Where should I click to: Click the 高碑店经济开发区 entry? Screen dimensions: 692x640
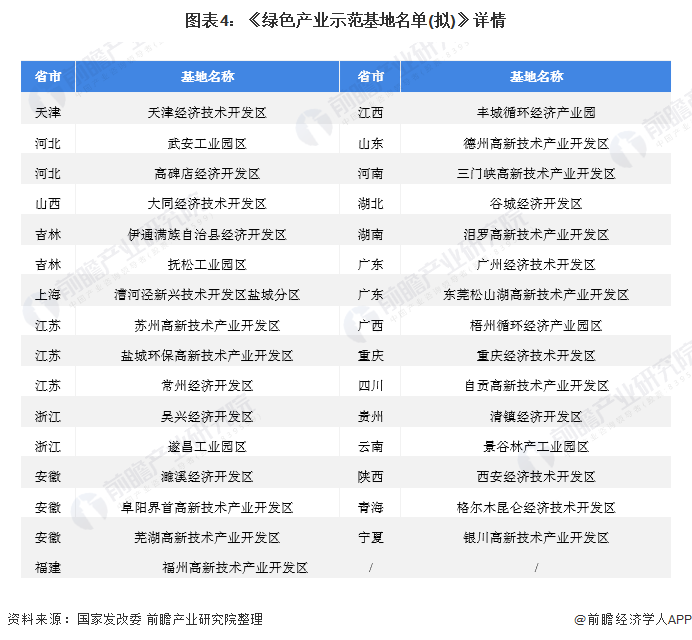(207, 173)
